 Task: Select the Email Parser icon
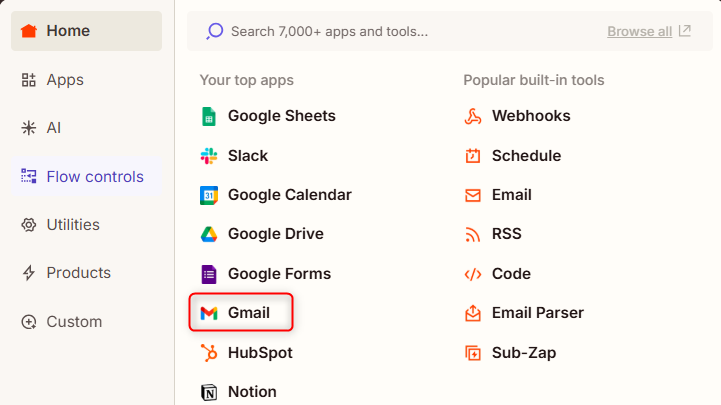pos(473,313)
